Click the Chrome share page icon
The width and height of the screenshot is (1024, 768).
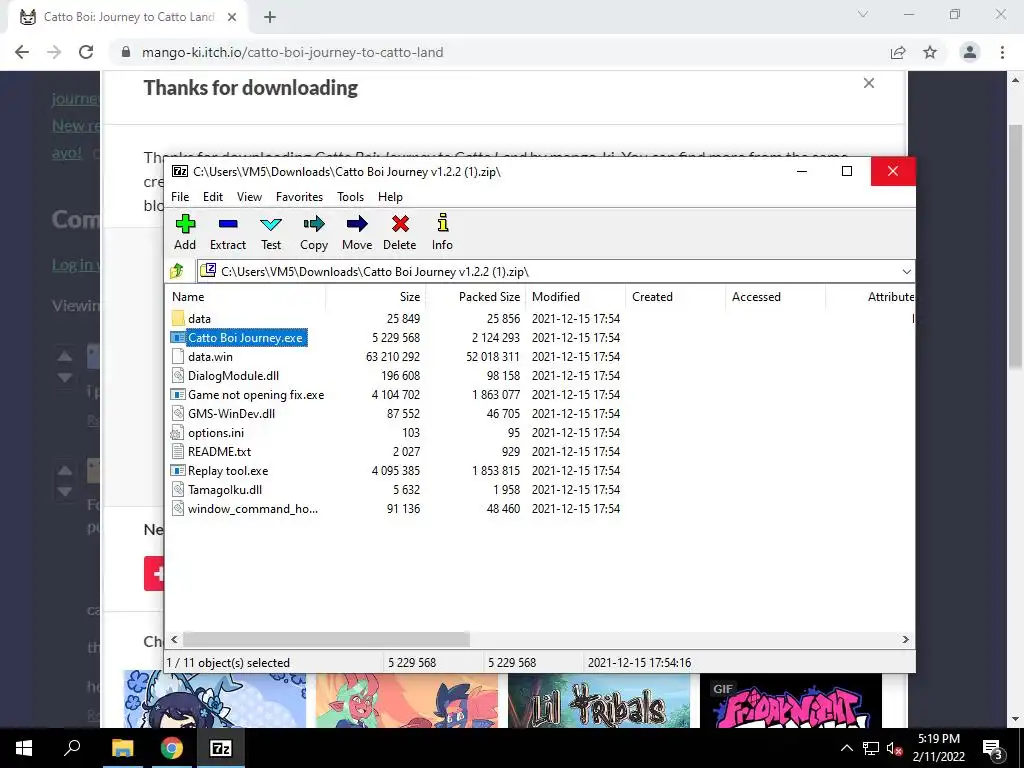click(x=898, y=52)
